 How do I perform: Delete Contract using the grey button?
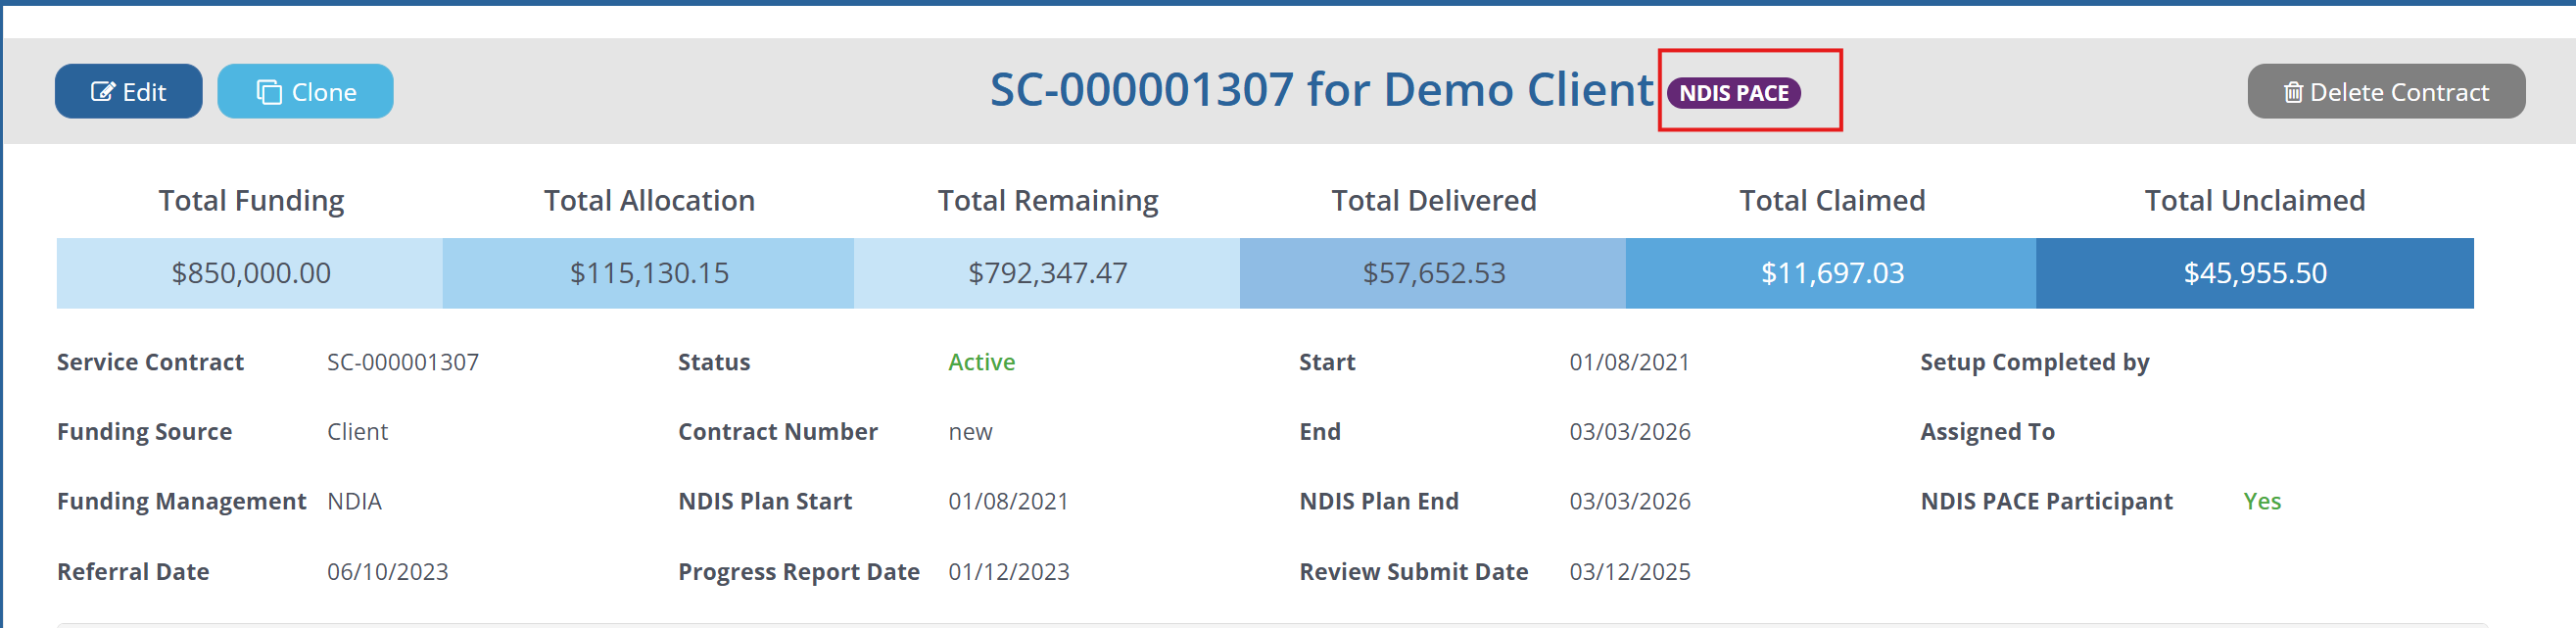[2385, 92]
